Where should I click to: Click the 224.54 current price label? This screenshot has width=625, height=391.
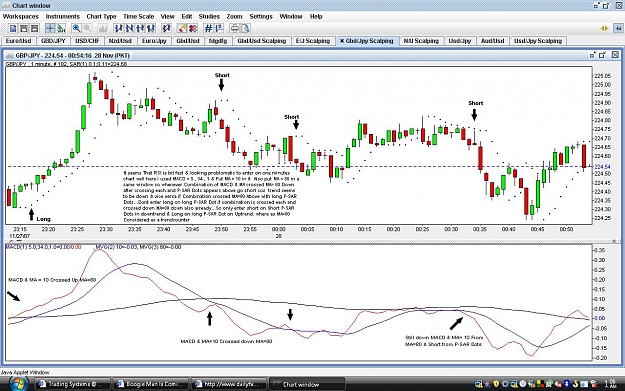602,167
